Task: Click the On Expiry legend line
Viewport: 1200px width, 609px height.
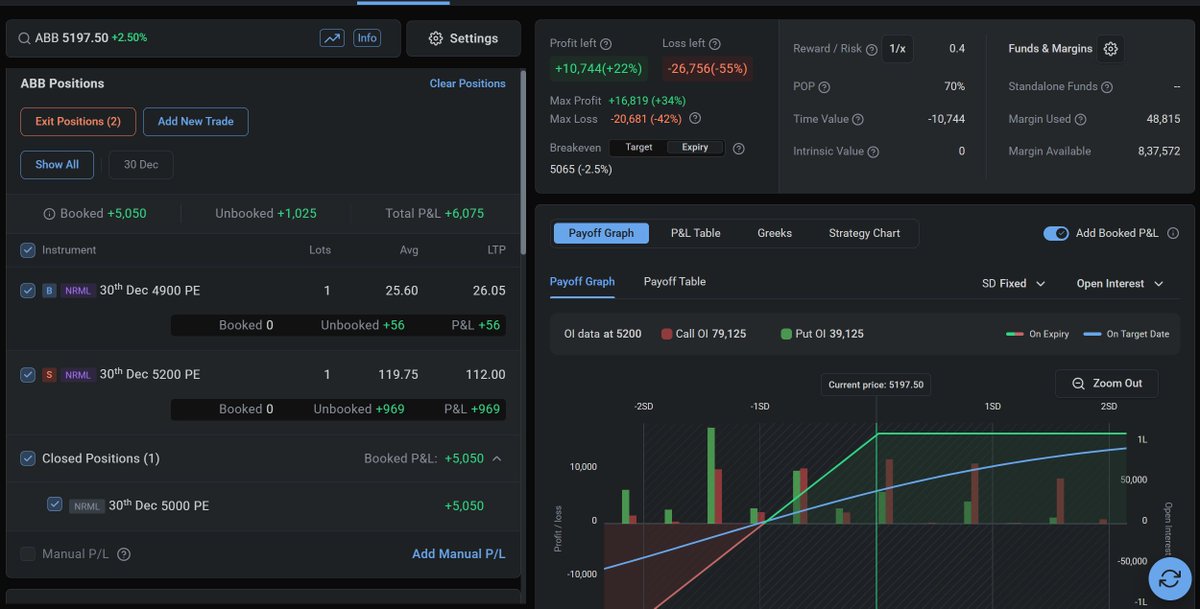Action: (x=1014, y=334)
